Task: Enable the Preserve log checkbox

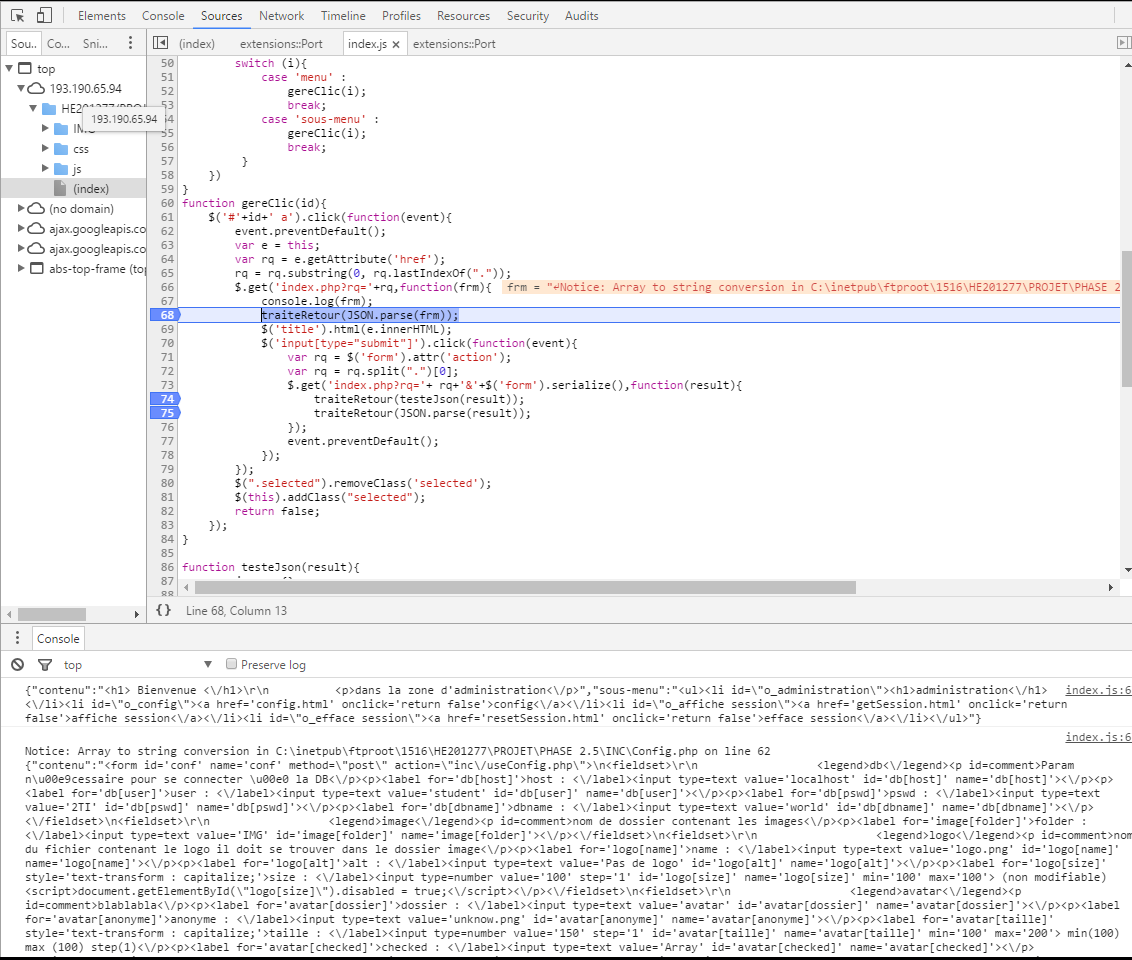Action: [x=231, y=663]
